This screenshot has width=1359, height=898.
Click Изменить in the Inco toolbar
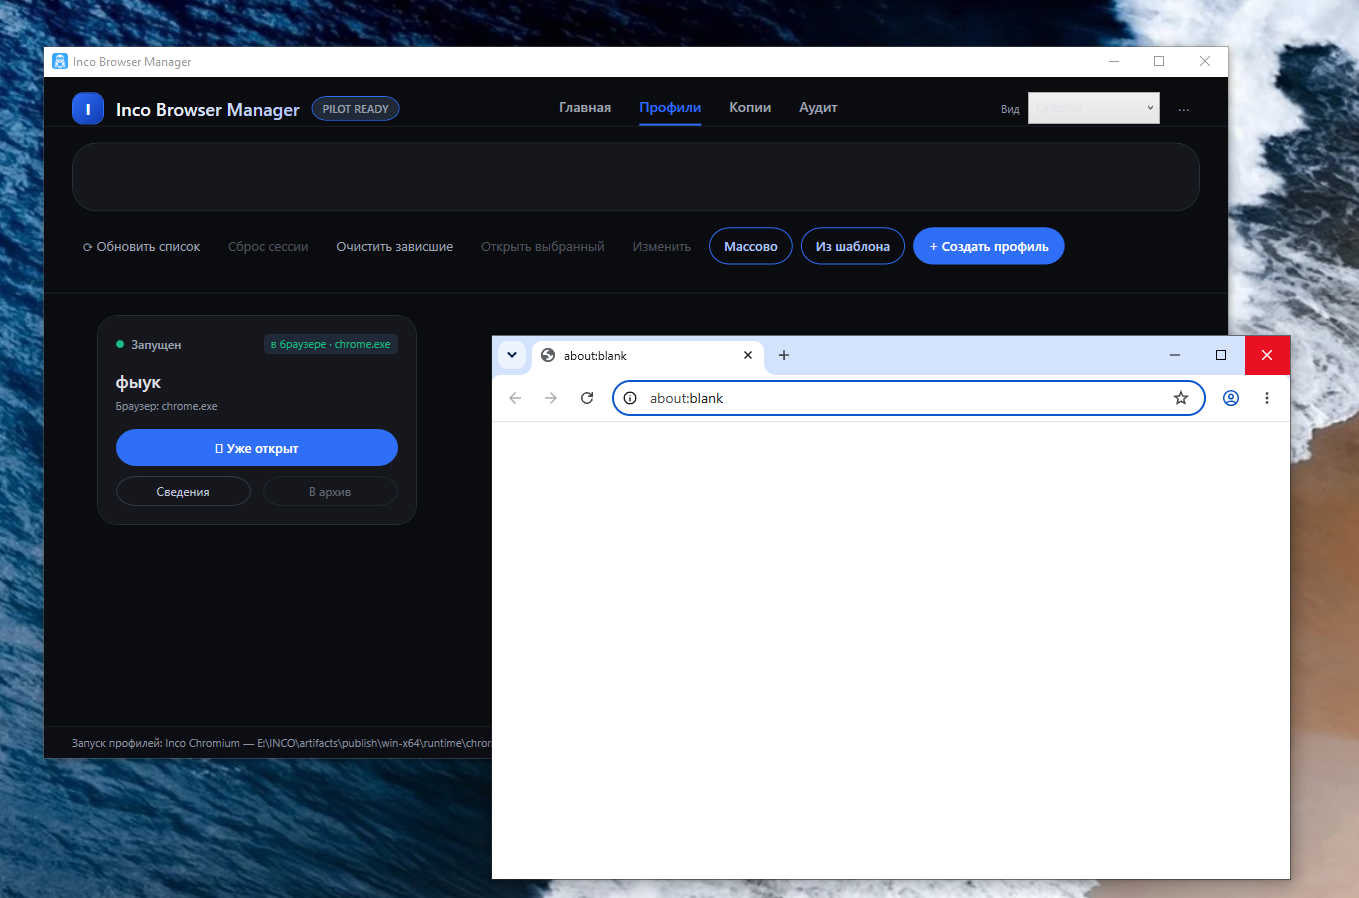tap(662, 247)
